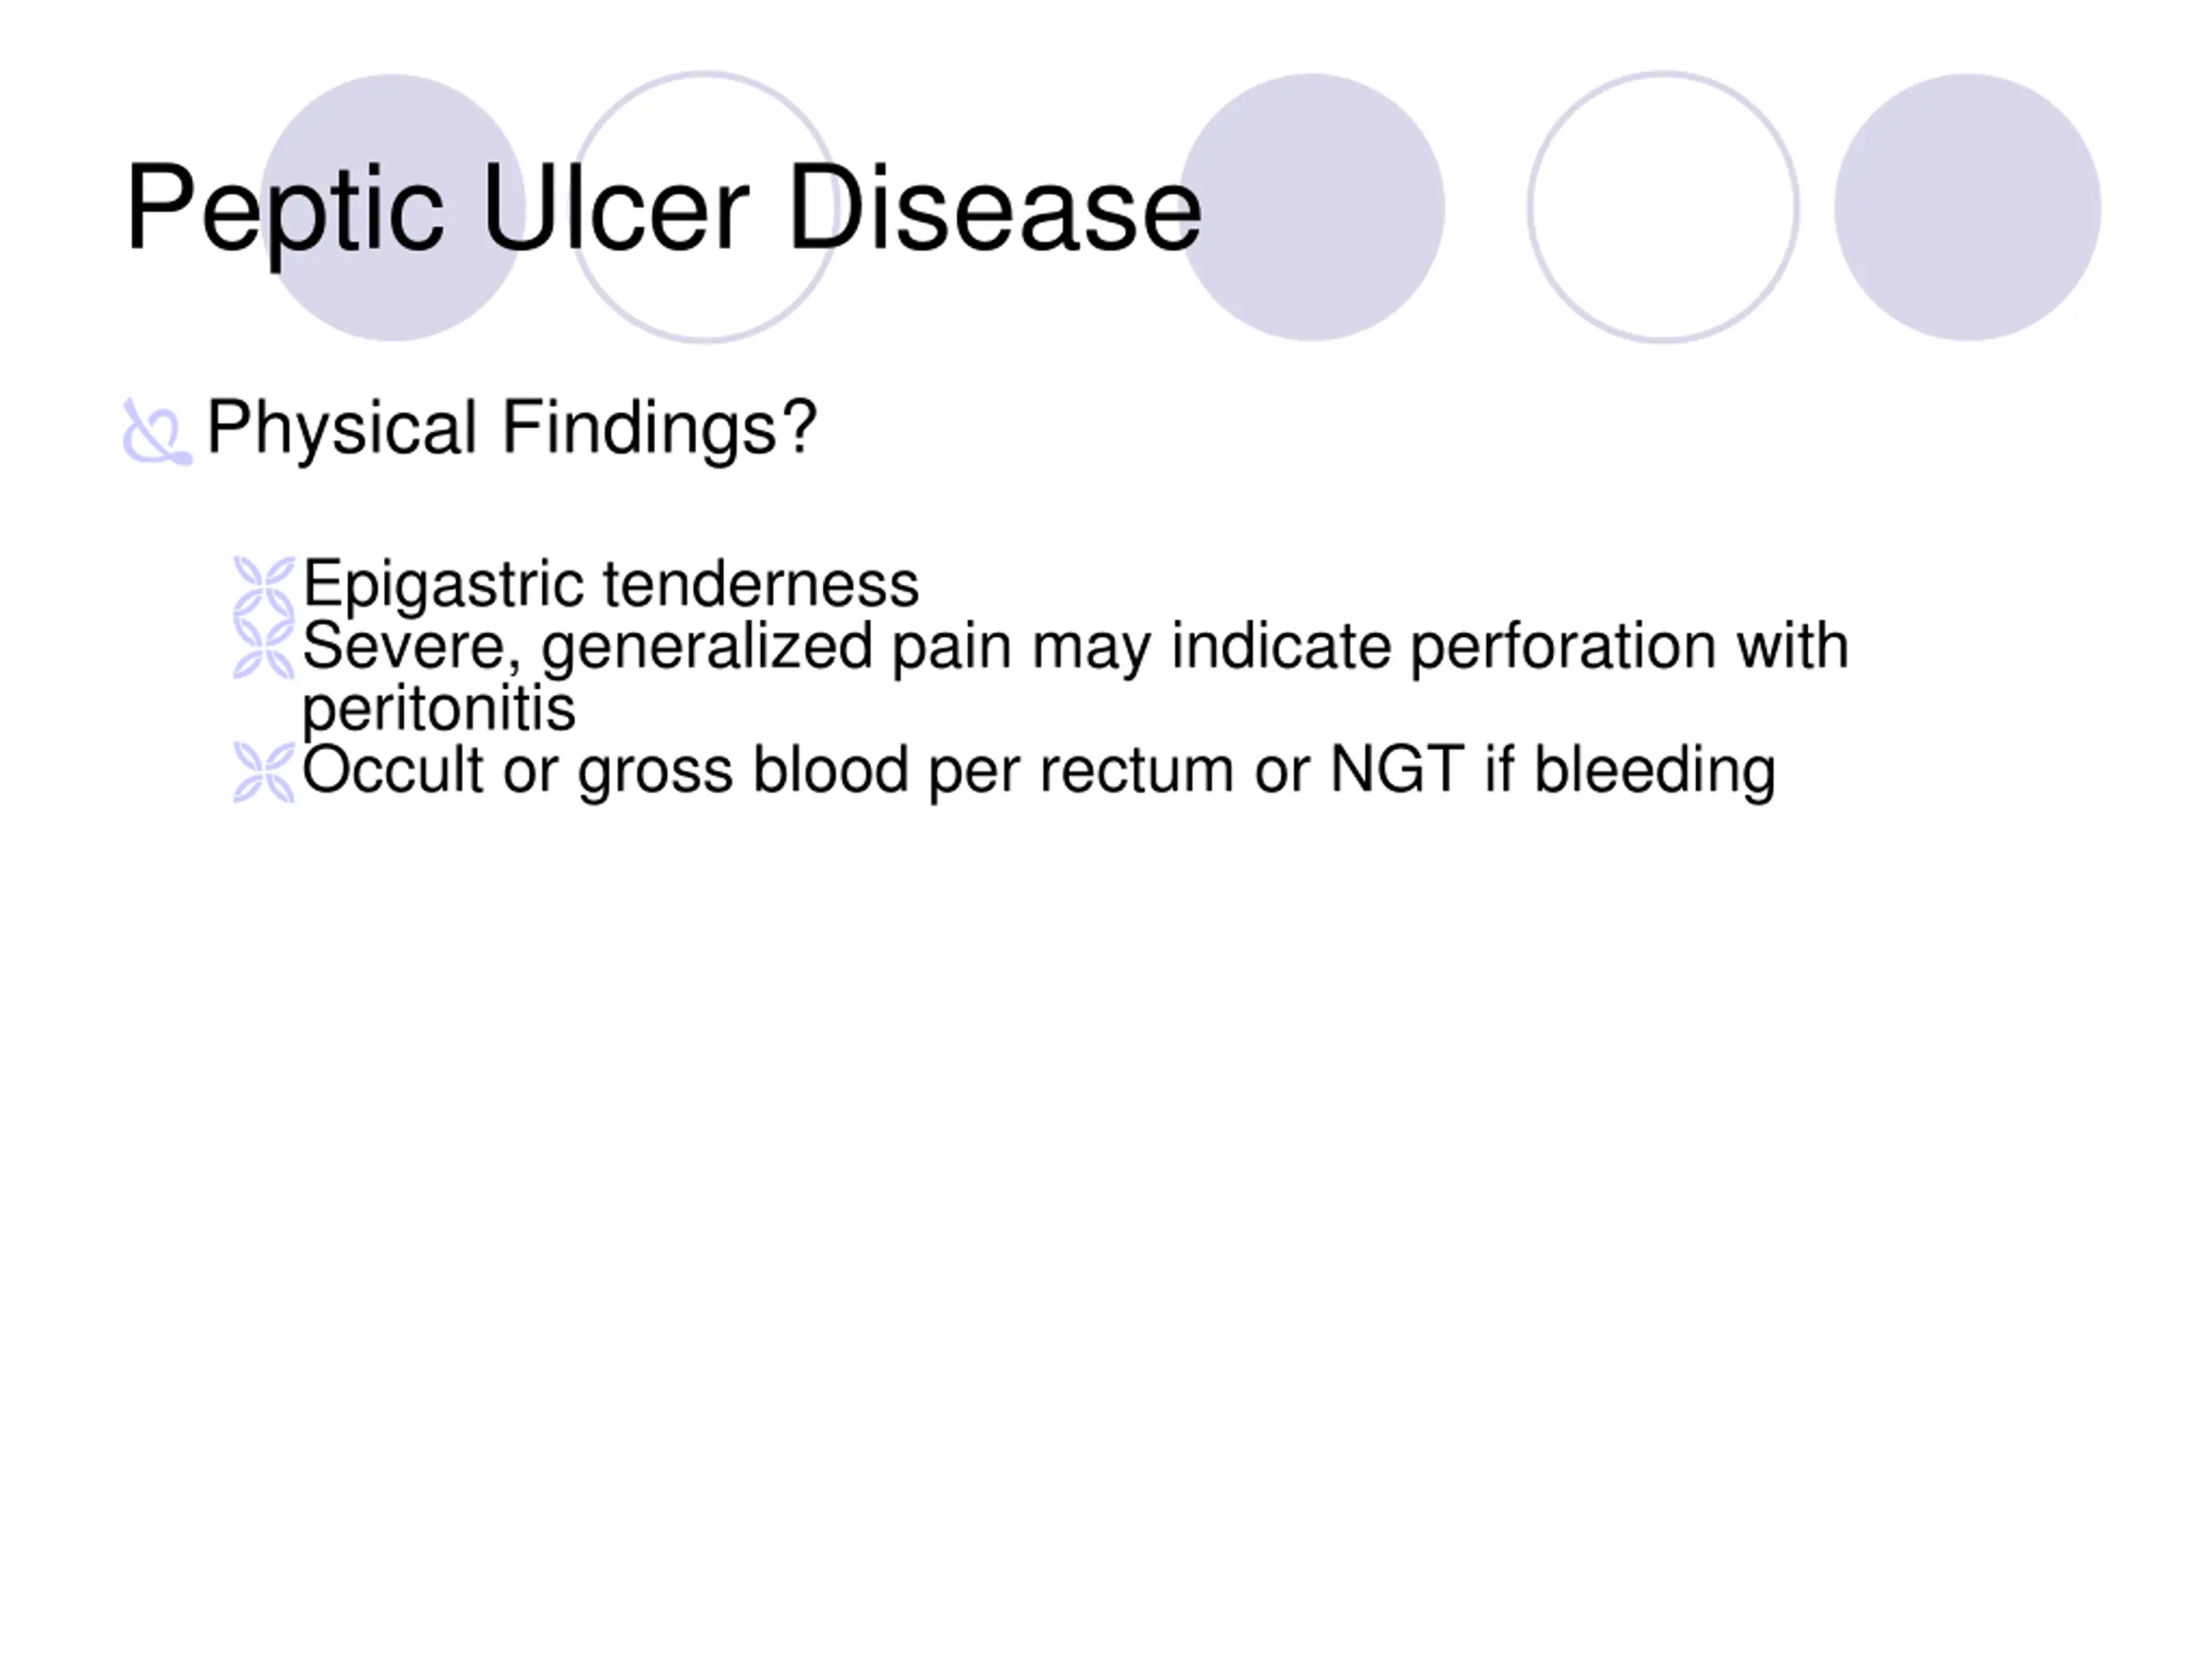Click the Physical Findings bullet icon

[x=157, y=432]
